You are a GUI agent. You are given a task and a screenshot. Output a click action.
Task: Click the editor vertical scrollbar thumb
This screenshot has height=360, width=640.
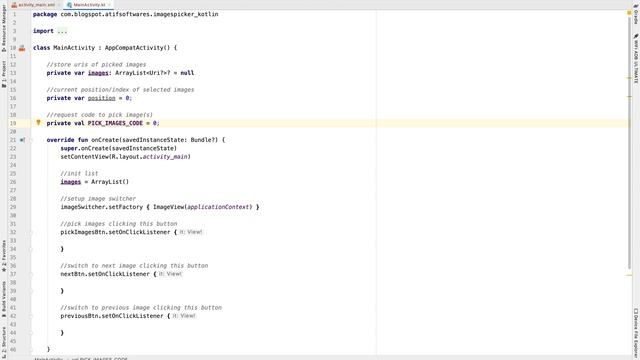629,143
